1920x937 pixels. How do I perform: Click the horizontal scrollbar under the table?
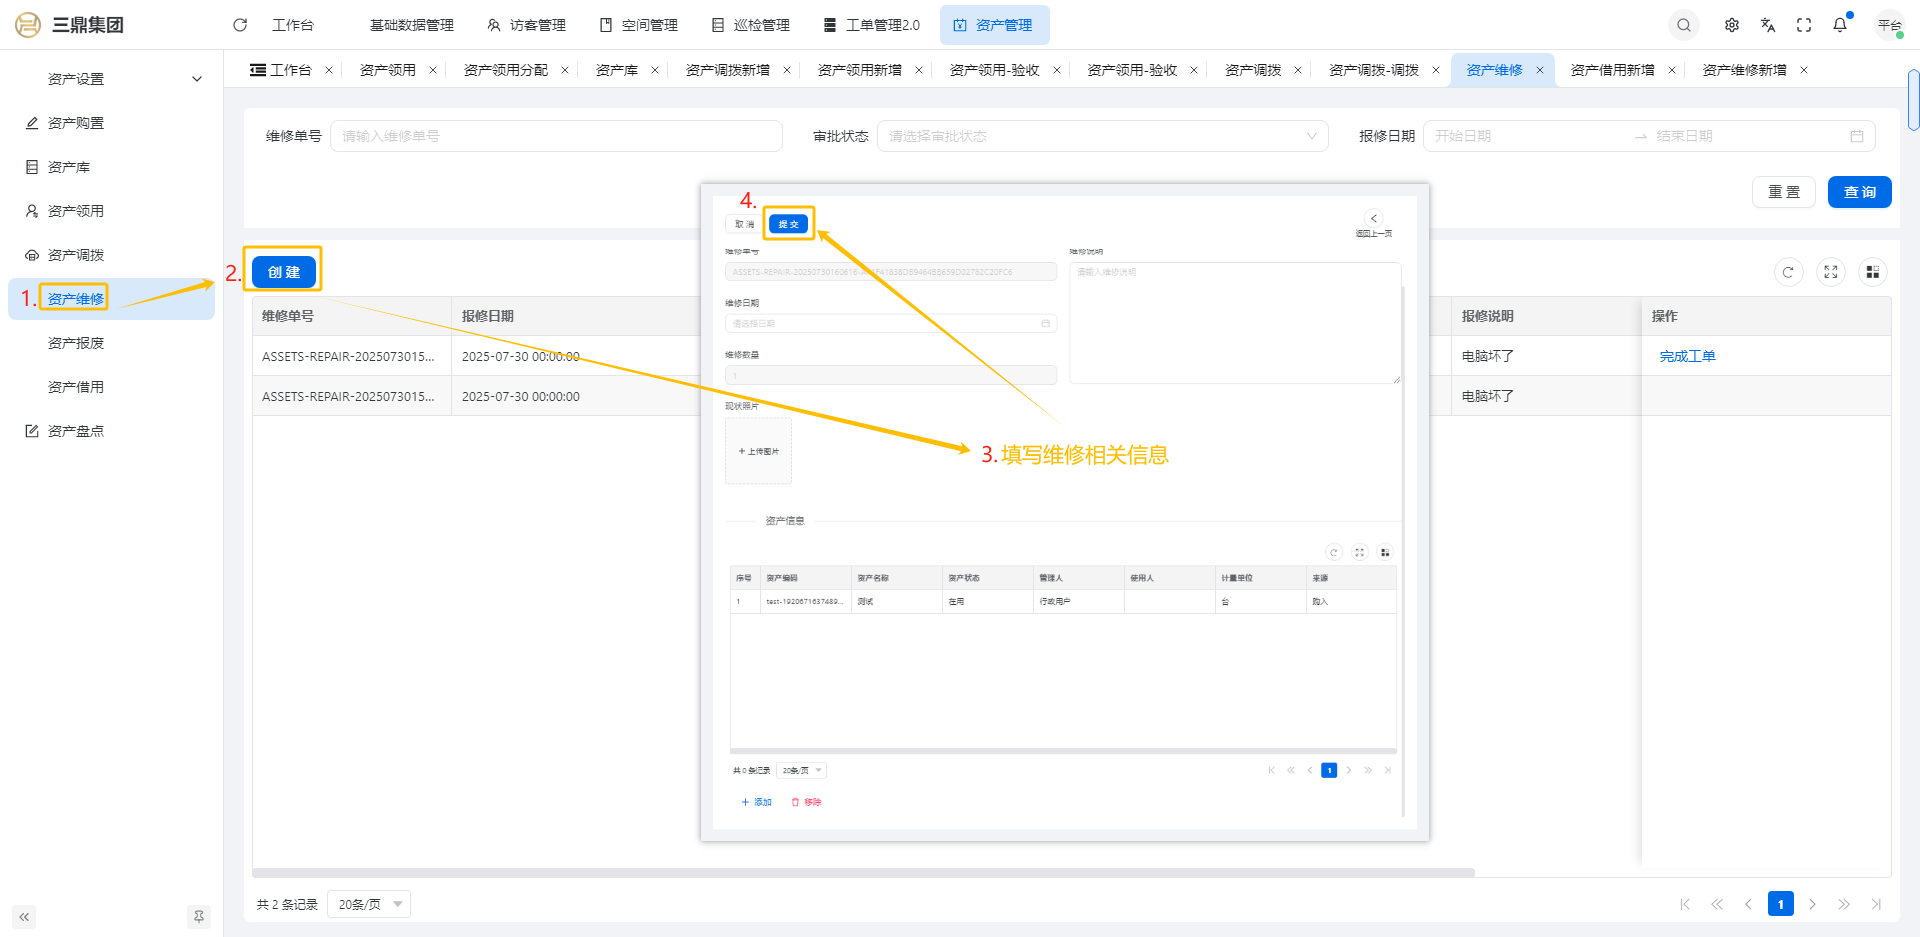862,873
